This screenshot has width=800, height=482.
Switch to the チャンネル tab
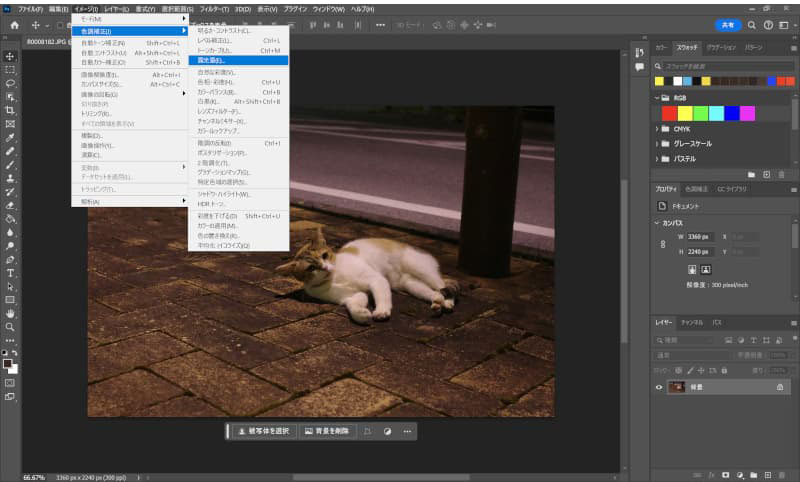[692, 323]
